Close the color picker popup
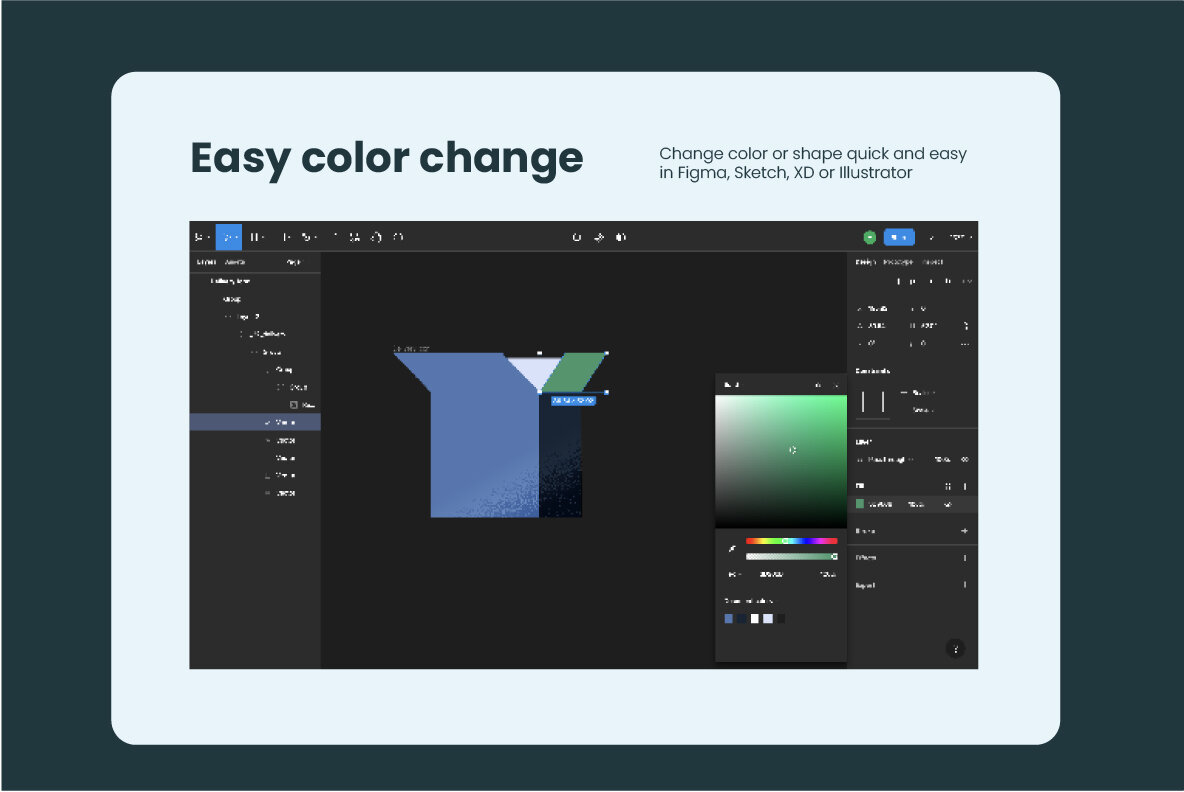Image resolution: width=1184 pixels, height=792 pixels. point(836,385)
